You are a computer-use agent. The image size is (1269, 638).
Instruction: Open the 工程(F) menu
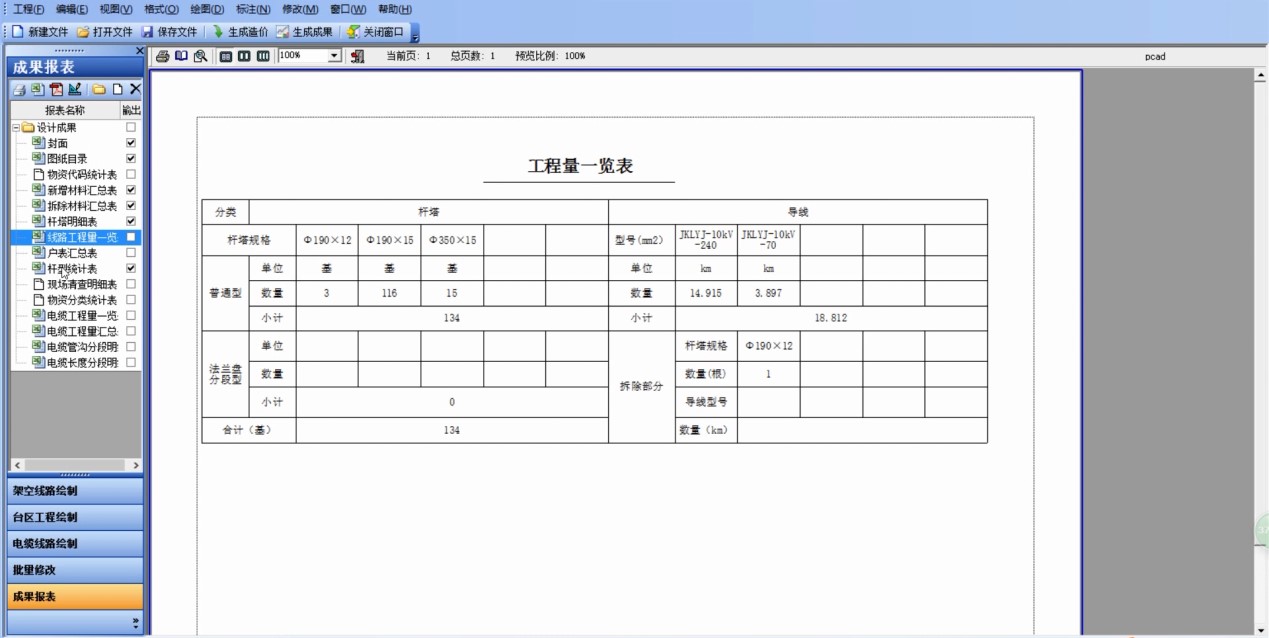point(29,9)
